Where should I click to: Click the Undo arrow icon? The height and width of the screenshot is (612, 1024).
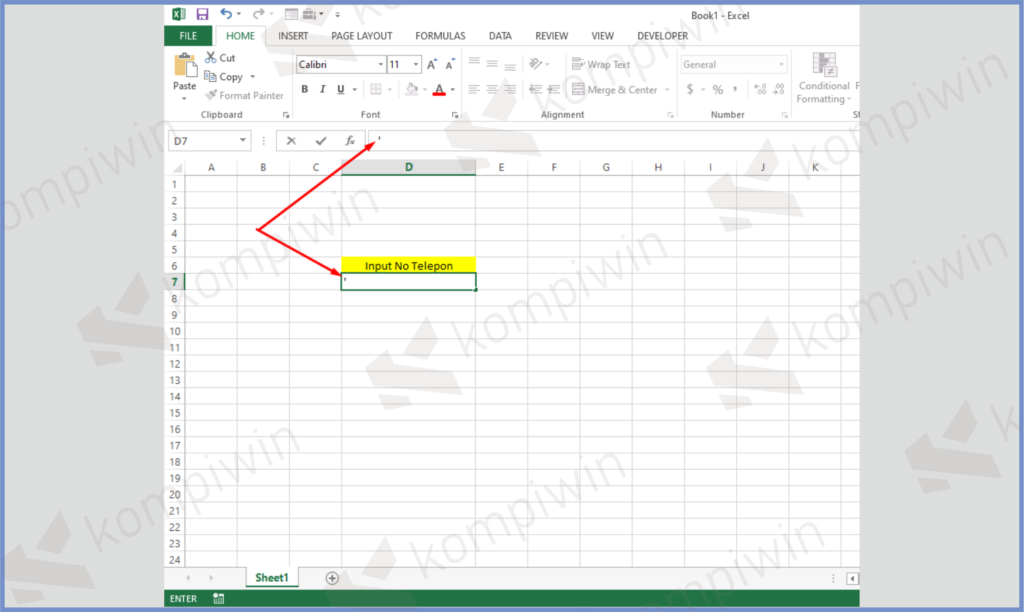point(226,14)
